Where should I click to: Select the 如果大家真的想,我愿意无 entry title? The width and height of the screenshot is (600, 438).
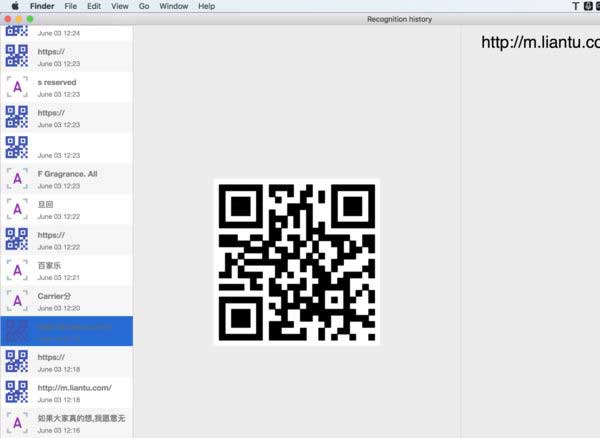point(81,418)
